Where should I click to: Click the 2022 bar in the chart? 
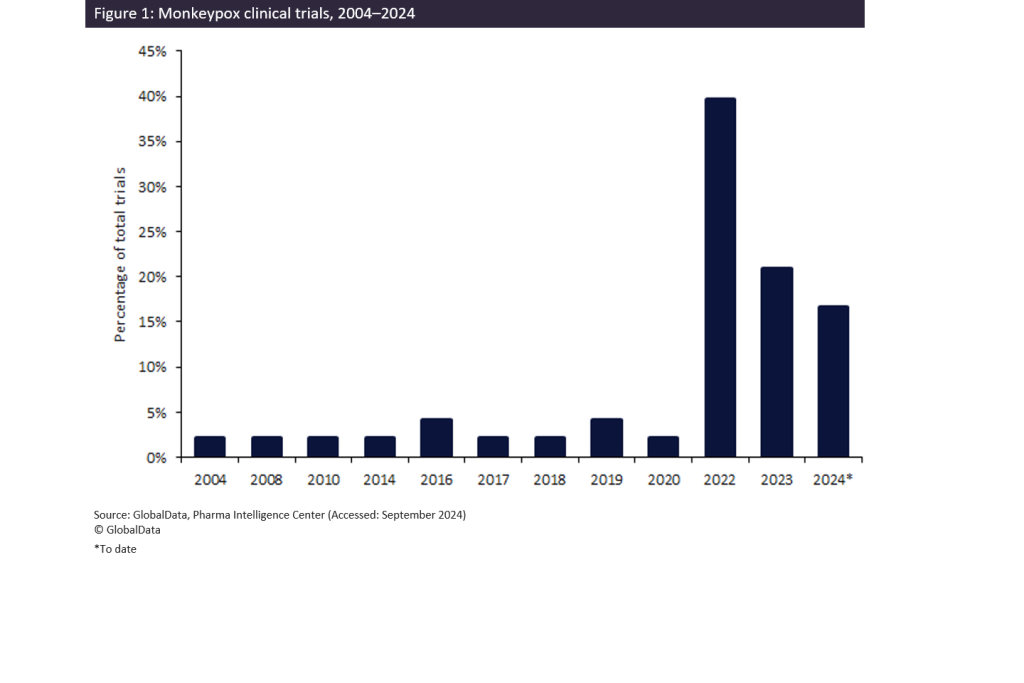[720, 277]
